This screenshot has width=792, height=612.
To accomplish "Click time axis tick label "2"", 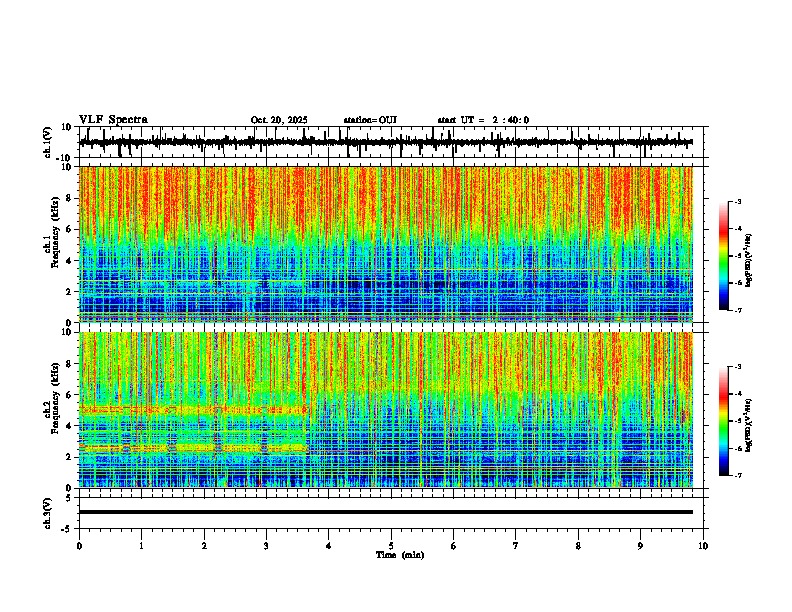I will click(x=204, y=546).
